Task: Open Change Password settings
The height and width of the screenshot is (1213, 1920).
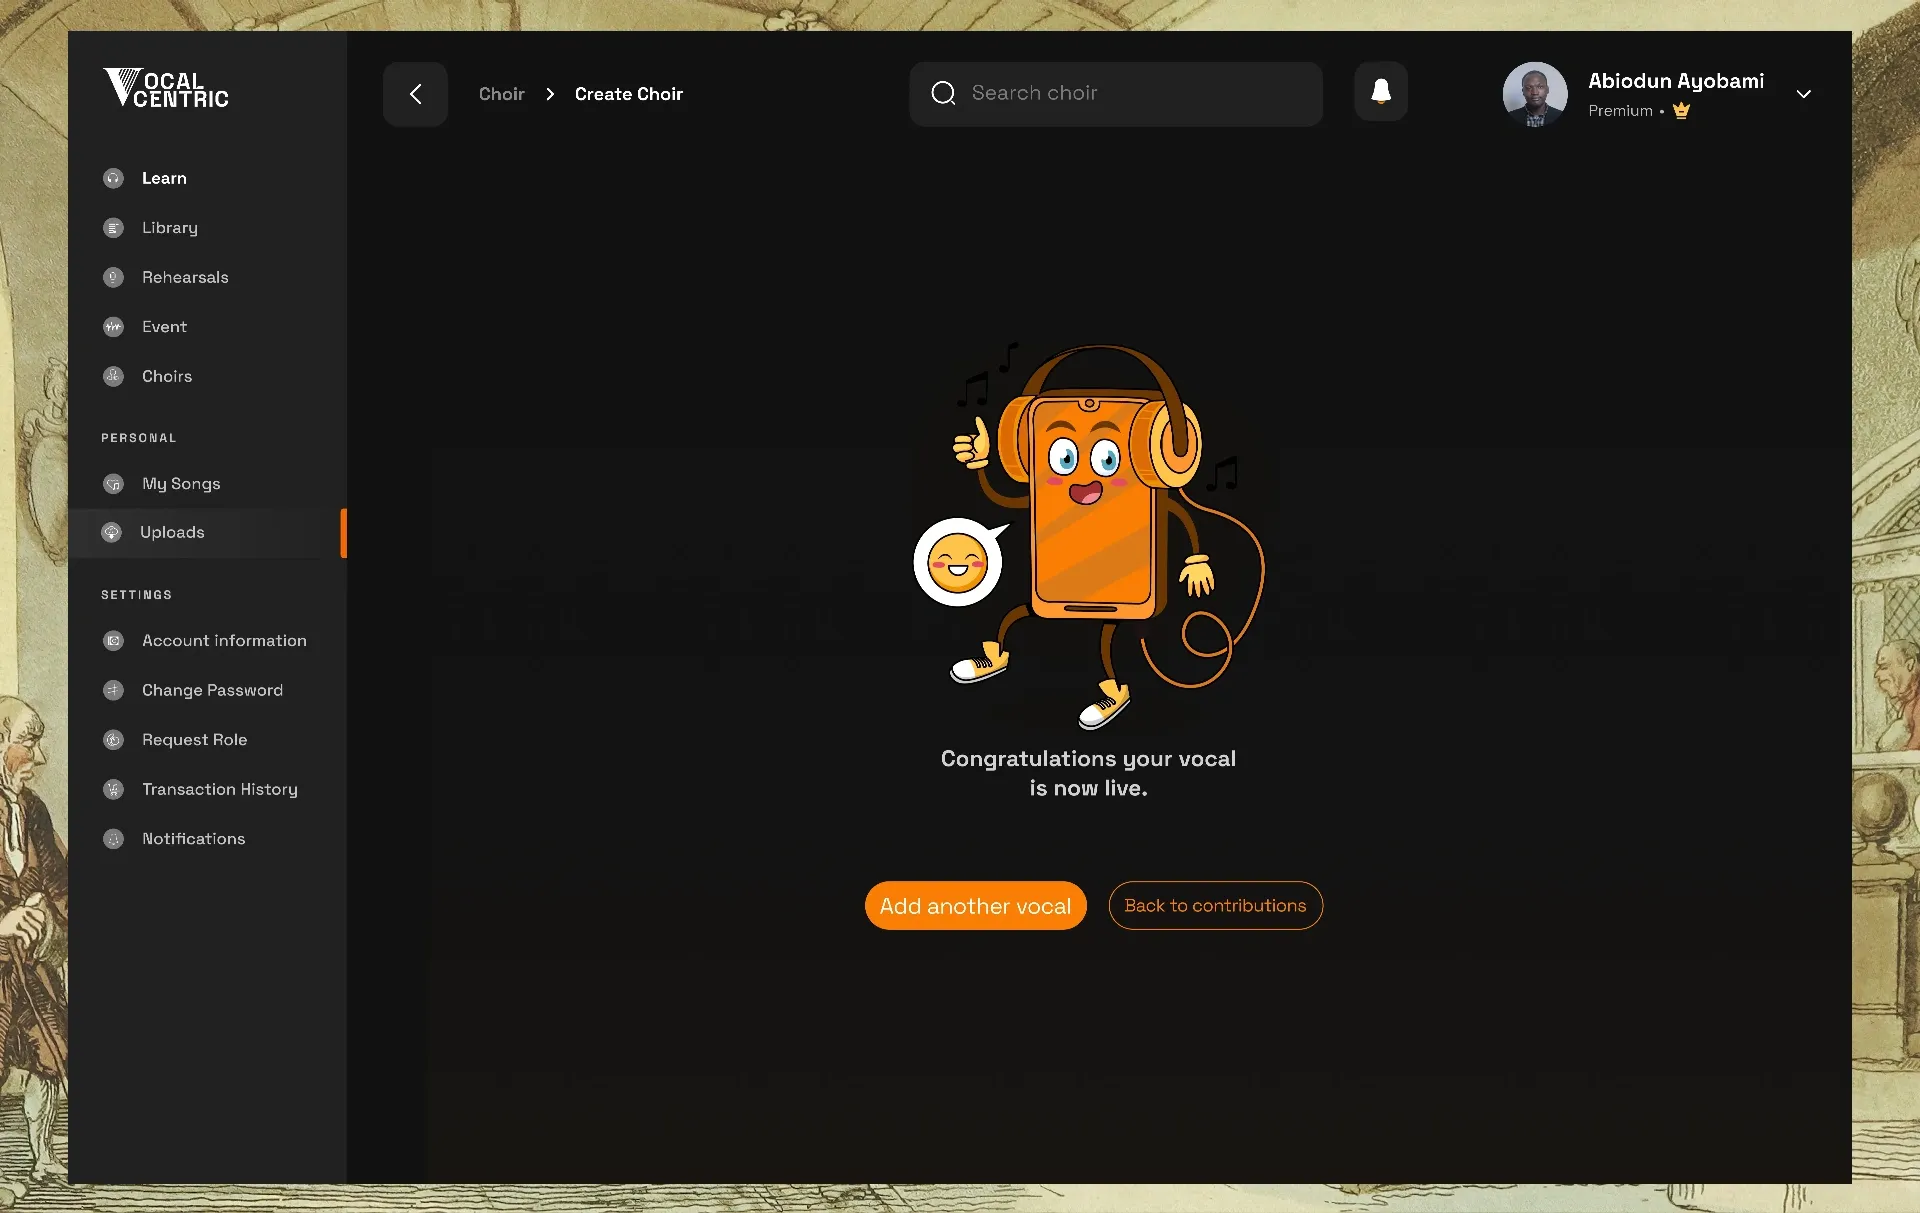Action: 212,690
